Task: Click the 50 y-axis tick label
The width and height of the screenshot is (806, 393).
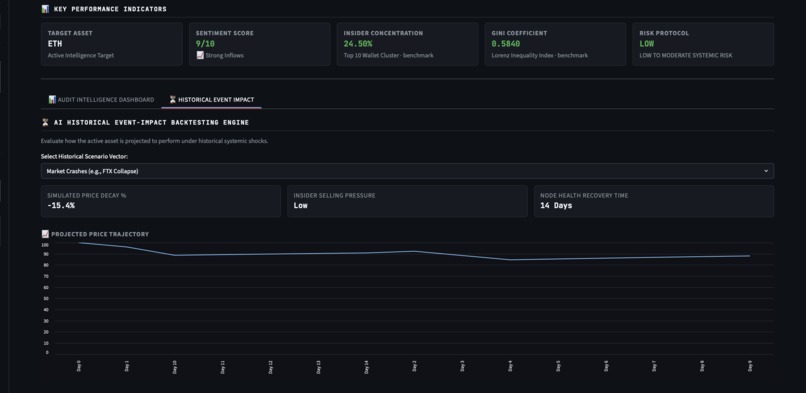Action: coord(47,298)
